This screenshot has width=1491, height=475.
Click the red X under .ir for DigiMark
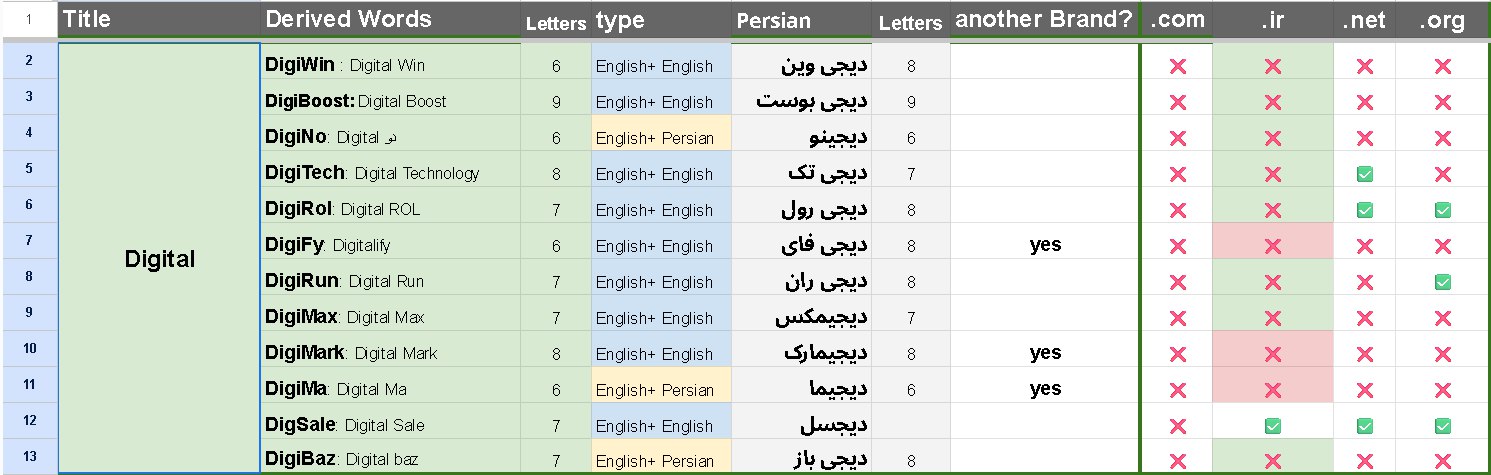pyautogui.click(x=1272, y=354)
